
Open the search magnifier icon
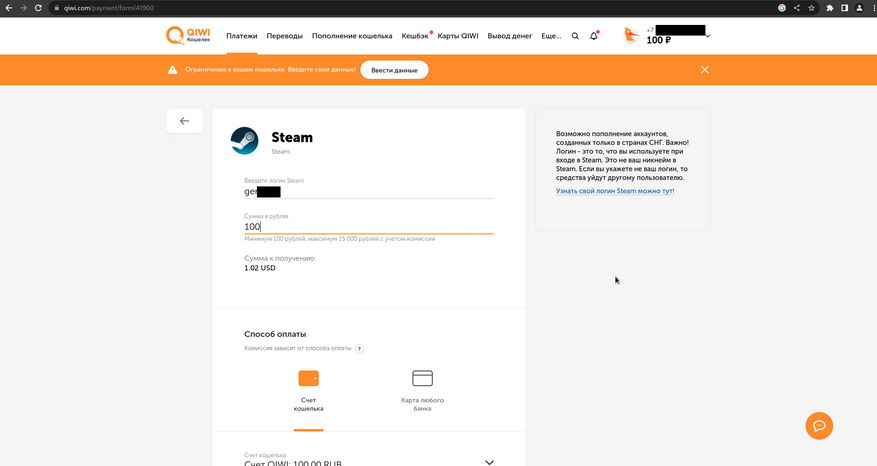(x=575, y=36)
